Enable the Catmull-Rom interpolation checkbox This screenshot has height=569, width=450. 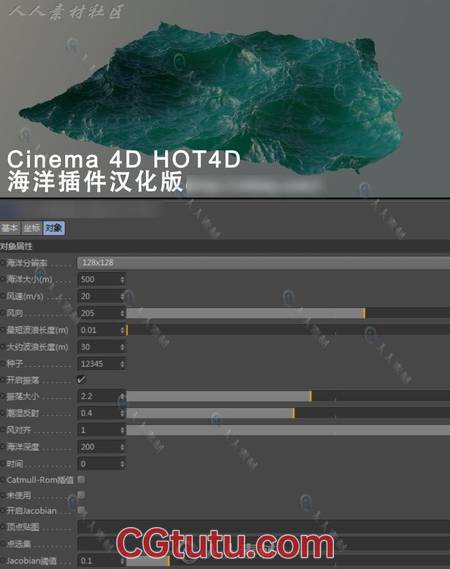(81, 480)
